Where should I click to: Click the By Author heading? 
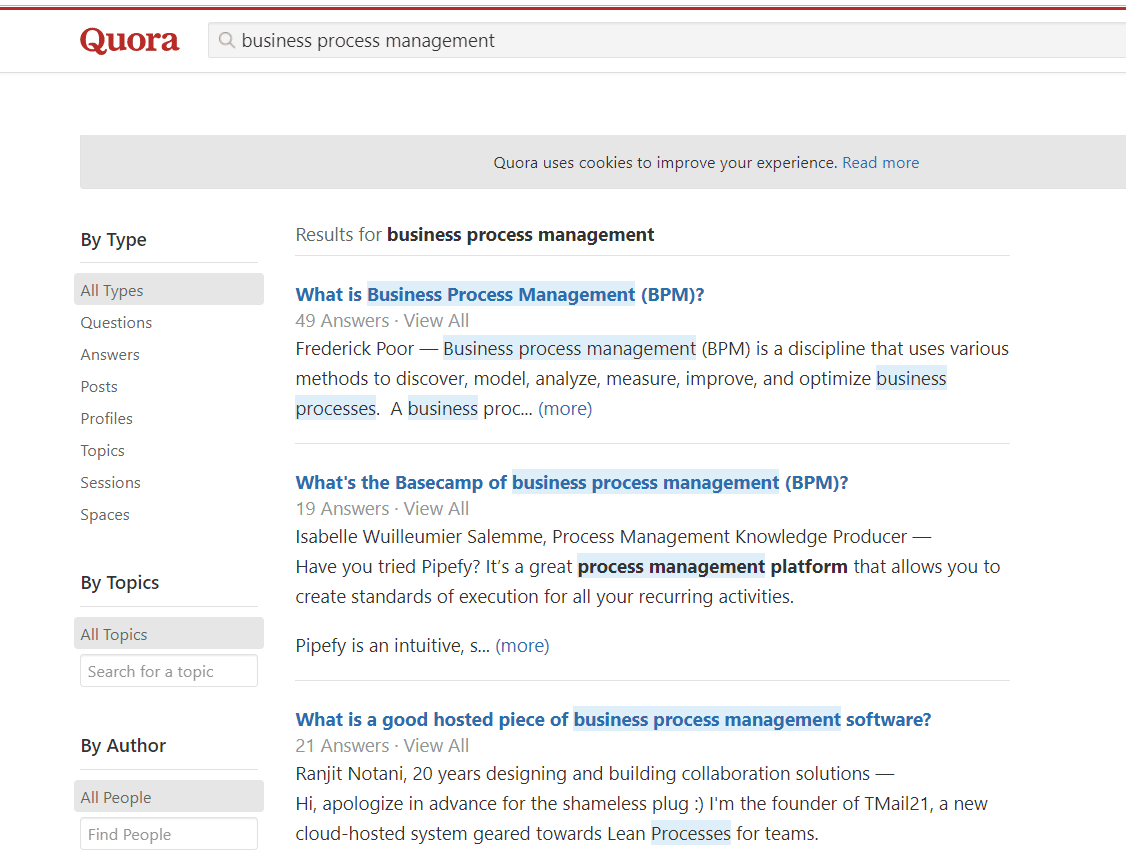(123, 746)
